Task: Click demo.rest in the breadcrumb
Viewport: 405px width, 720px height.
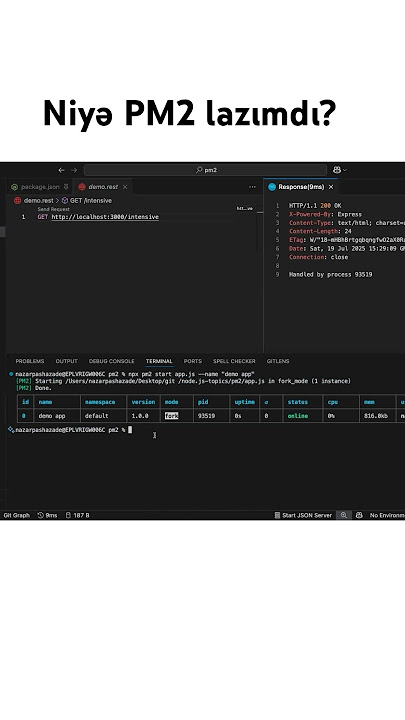Action: [39, 201]
